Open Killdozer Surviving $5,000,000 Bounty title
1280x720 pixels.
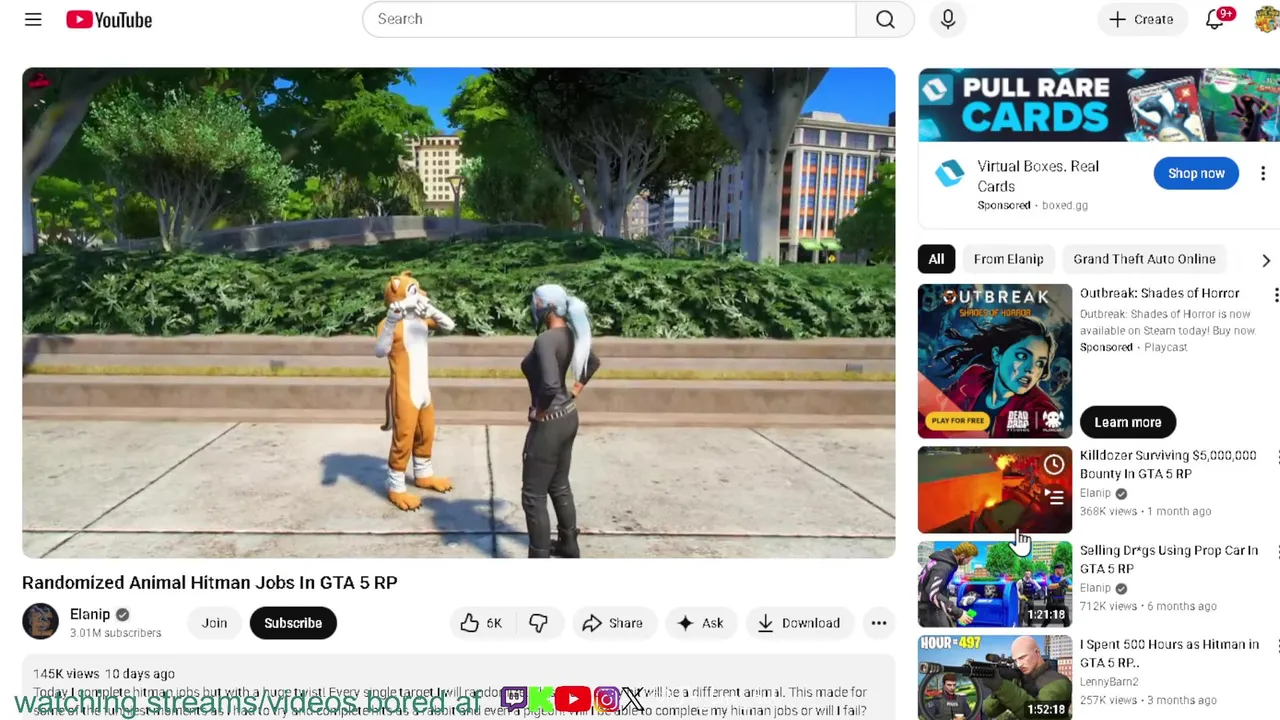click(x=1167, y=464)
